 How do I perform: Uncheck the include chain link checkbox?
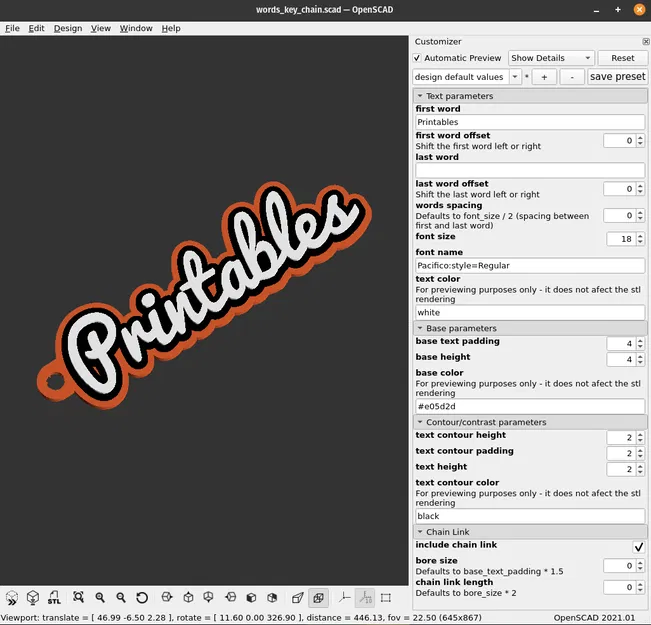coord(639,547)
